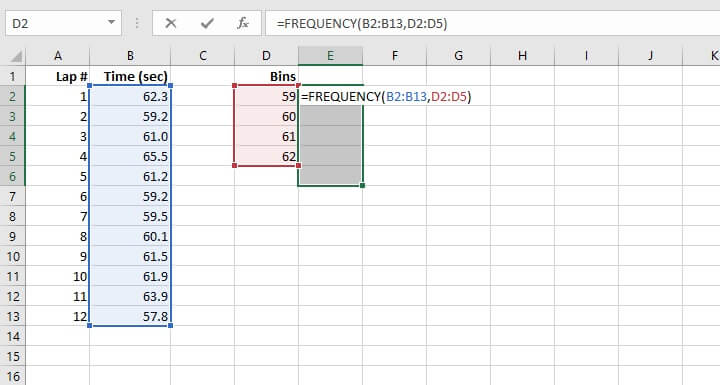Select cell with time 65.5
This screenshot has width=720, height=385.
[130, 157]
